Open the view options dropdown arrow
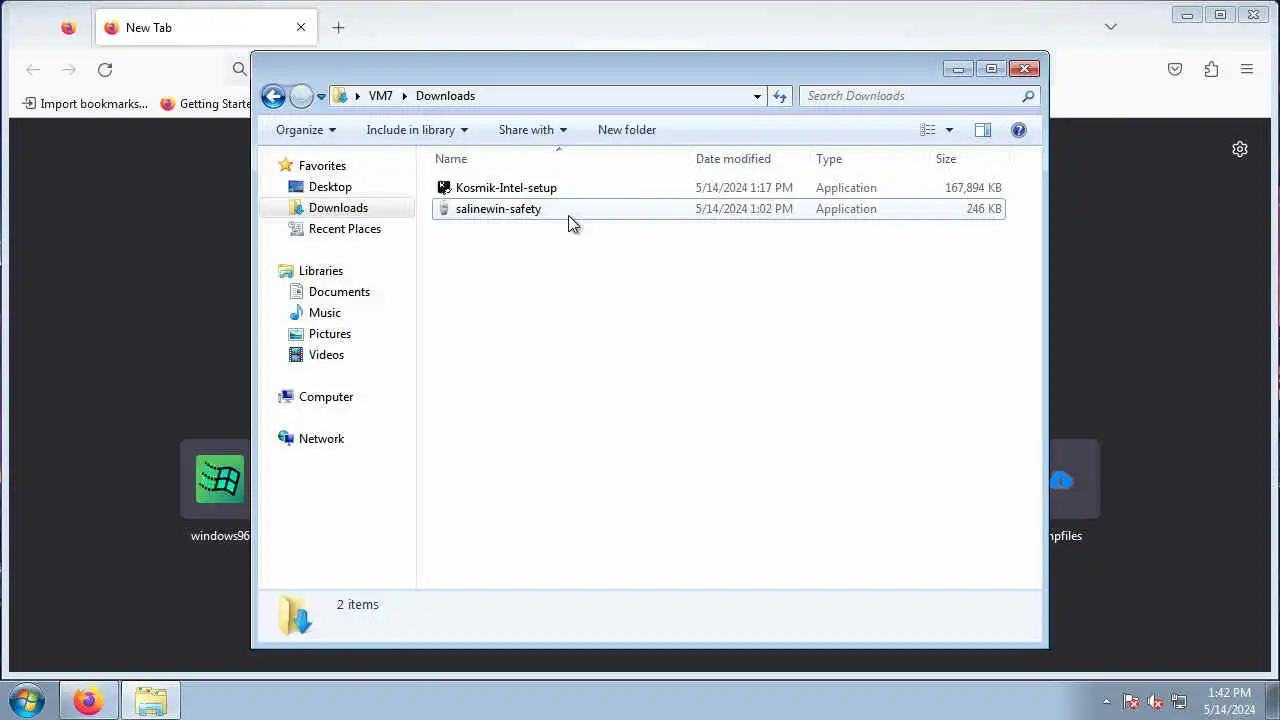The height and width of the screenshot is (720, 1280). click(x=949, y=130)
